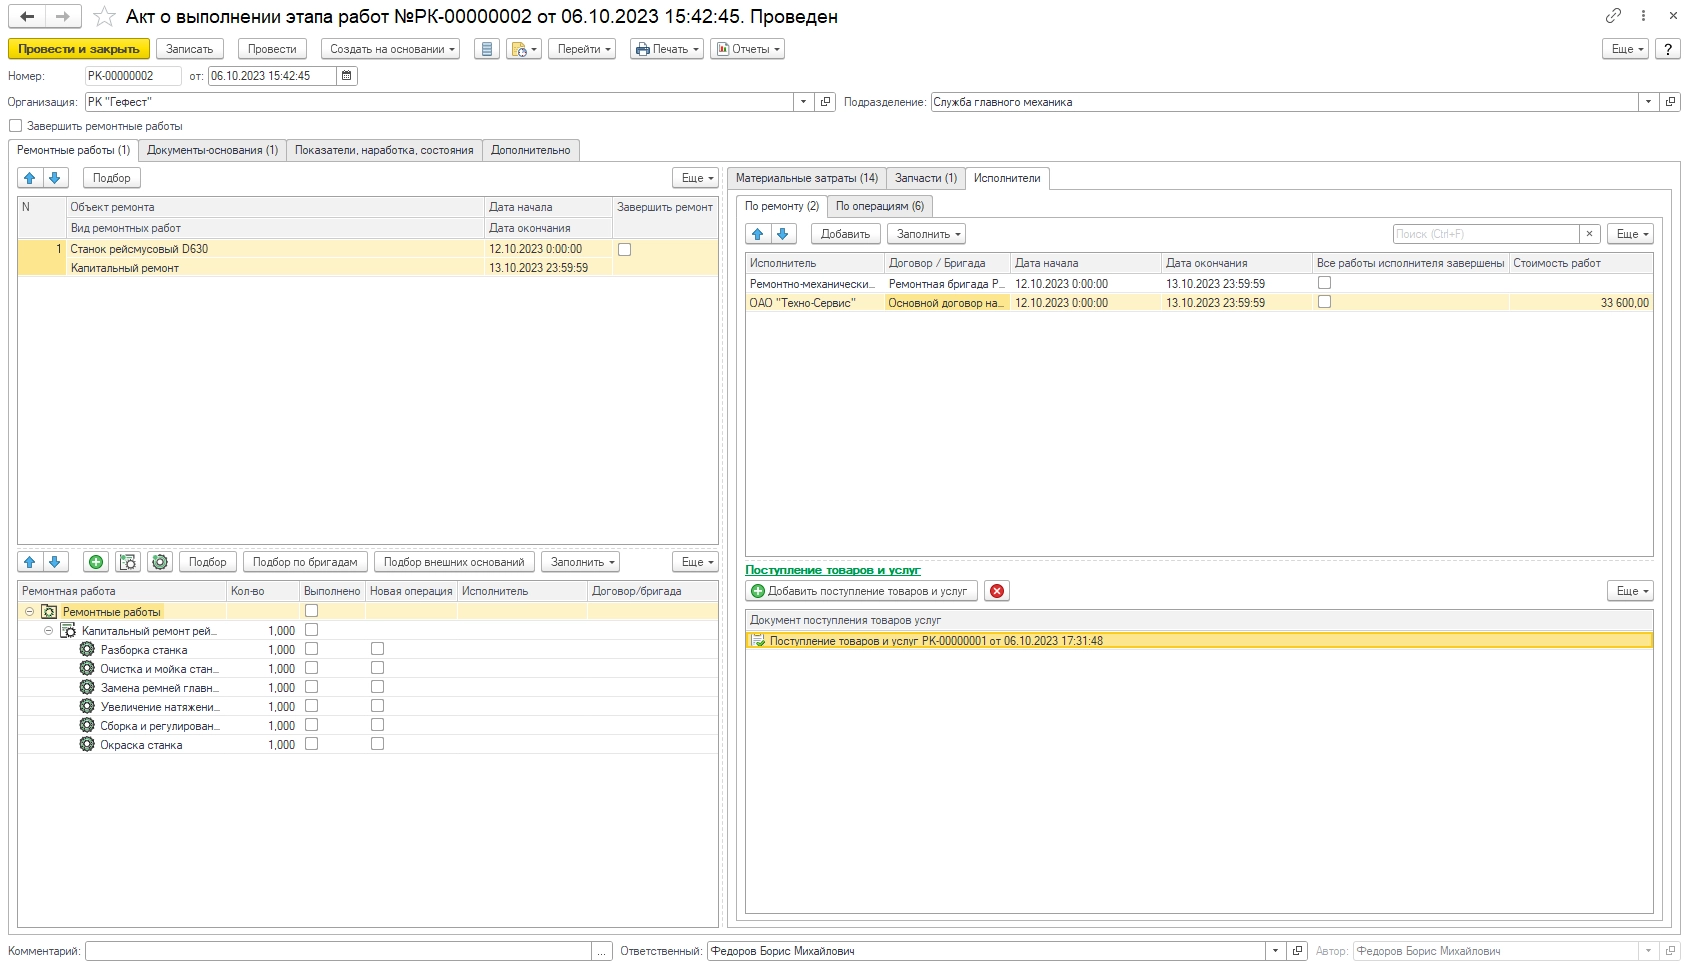Mark 'Разборка станка' as completed
This screenshot has height=973, width=1700.
[x=311, y=649]
